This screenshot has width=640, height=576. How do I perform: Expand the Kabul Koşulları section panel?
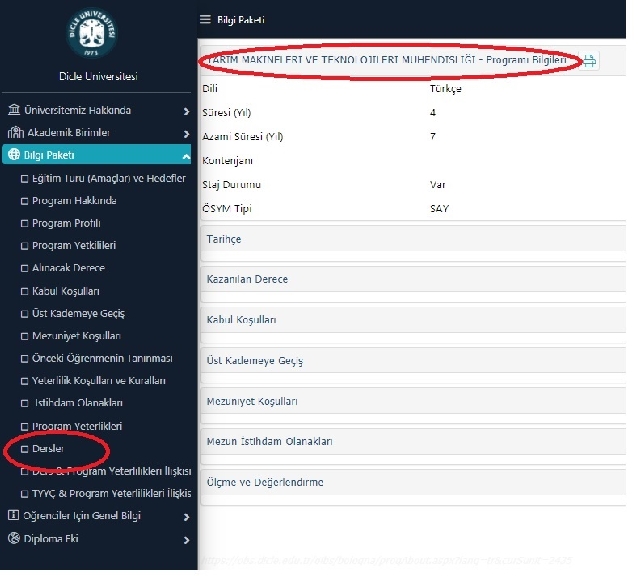point(413,320)
